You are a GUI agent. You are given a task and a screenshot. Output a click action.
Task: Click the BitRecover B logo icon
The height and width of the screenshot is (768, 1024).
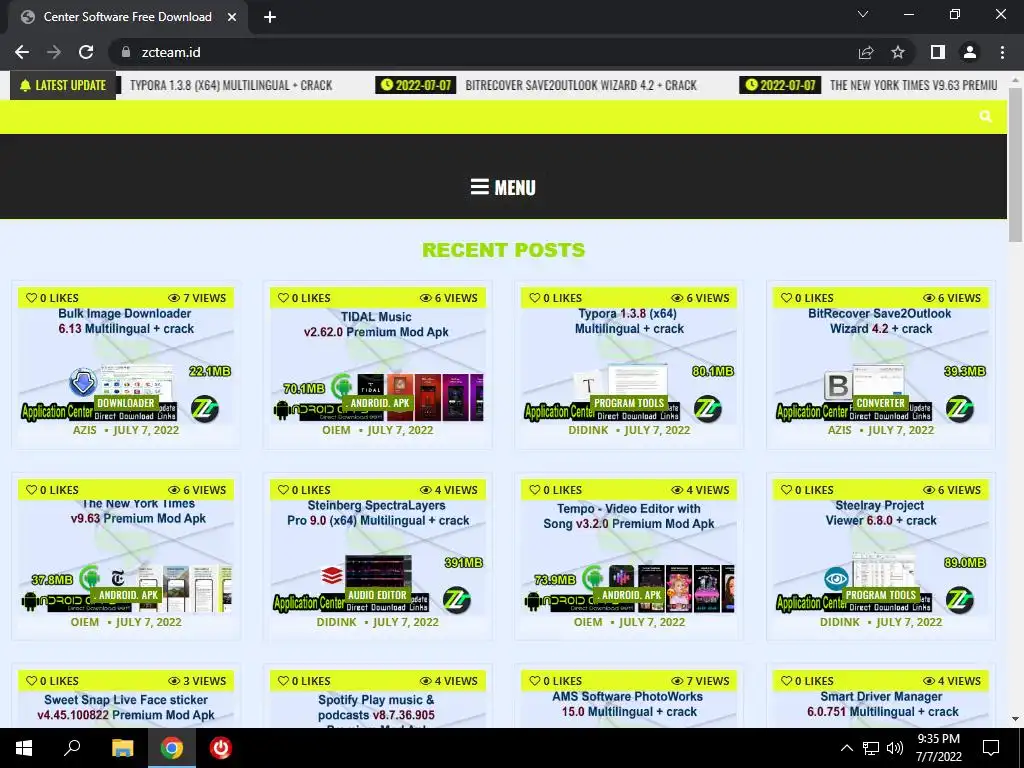click(x=838, y=385)
